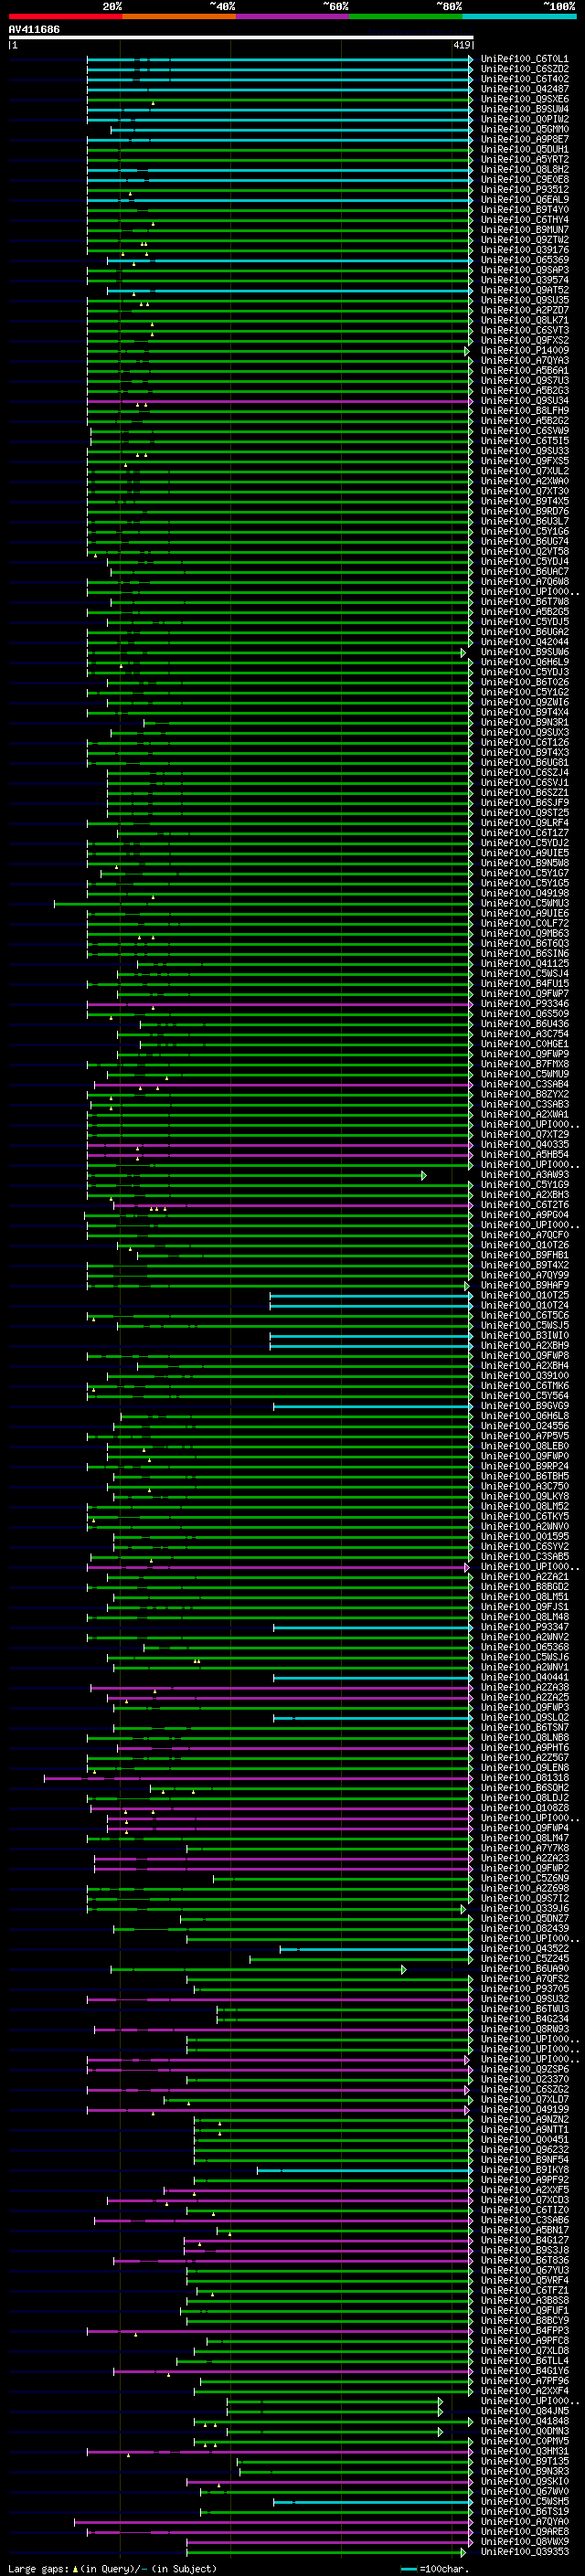The image size is (585, 2576).
Task: Select the label UniRef100_A7P5V5
Action: point(524,1436)
